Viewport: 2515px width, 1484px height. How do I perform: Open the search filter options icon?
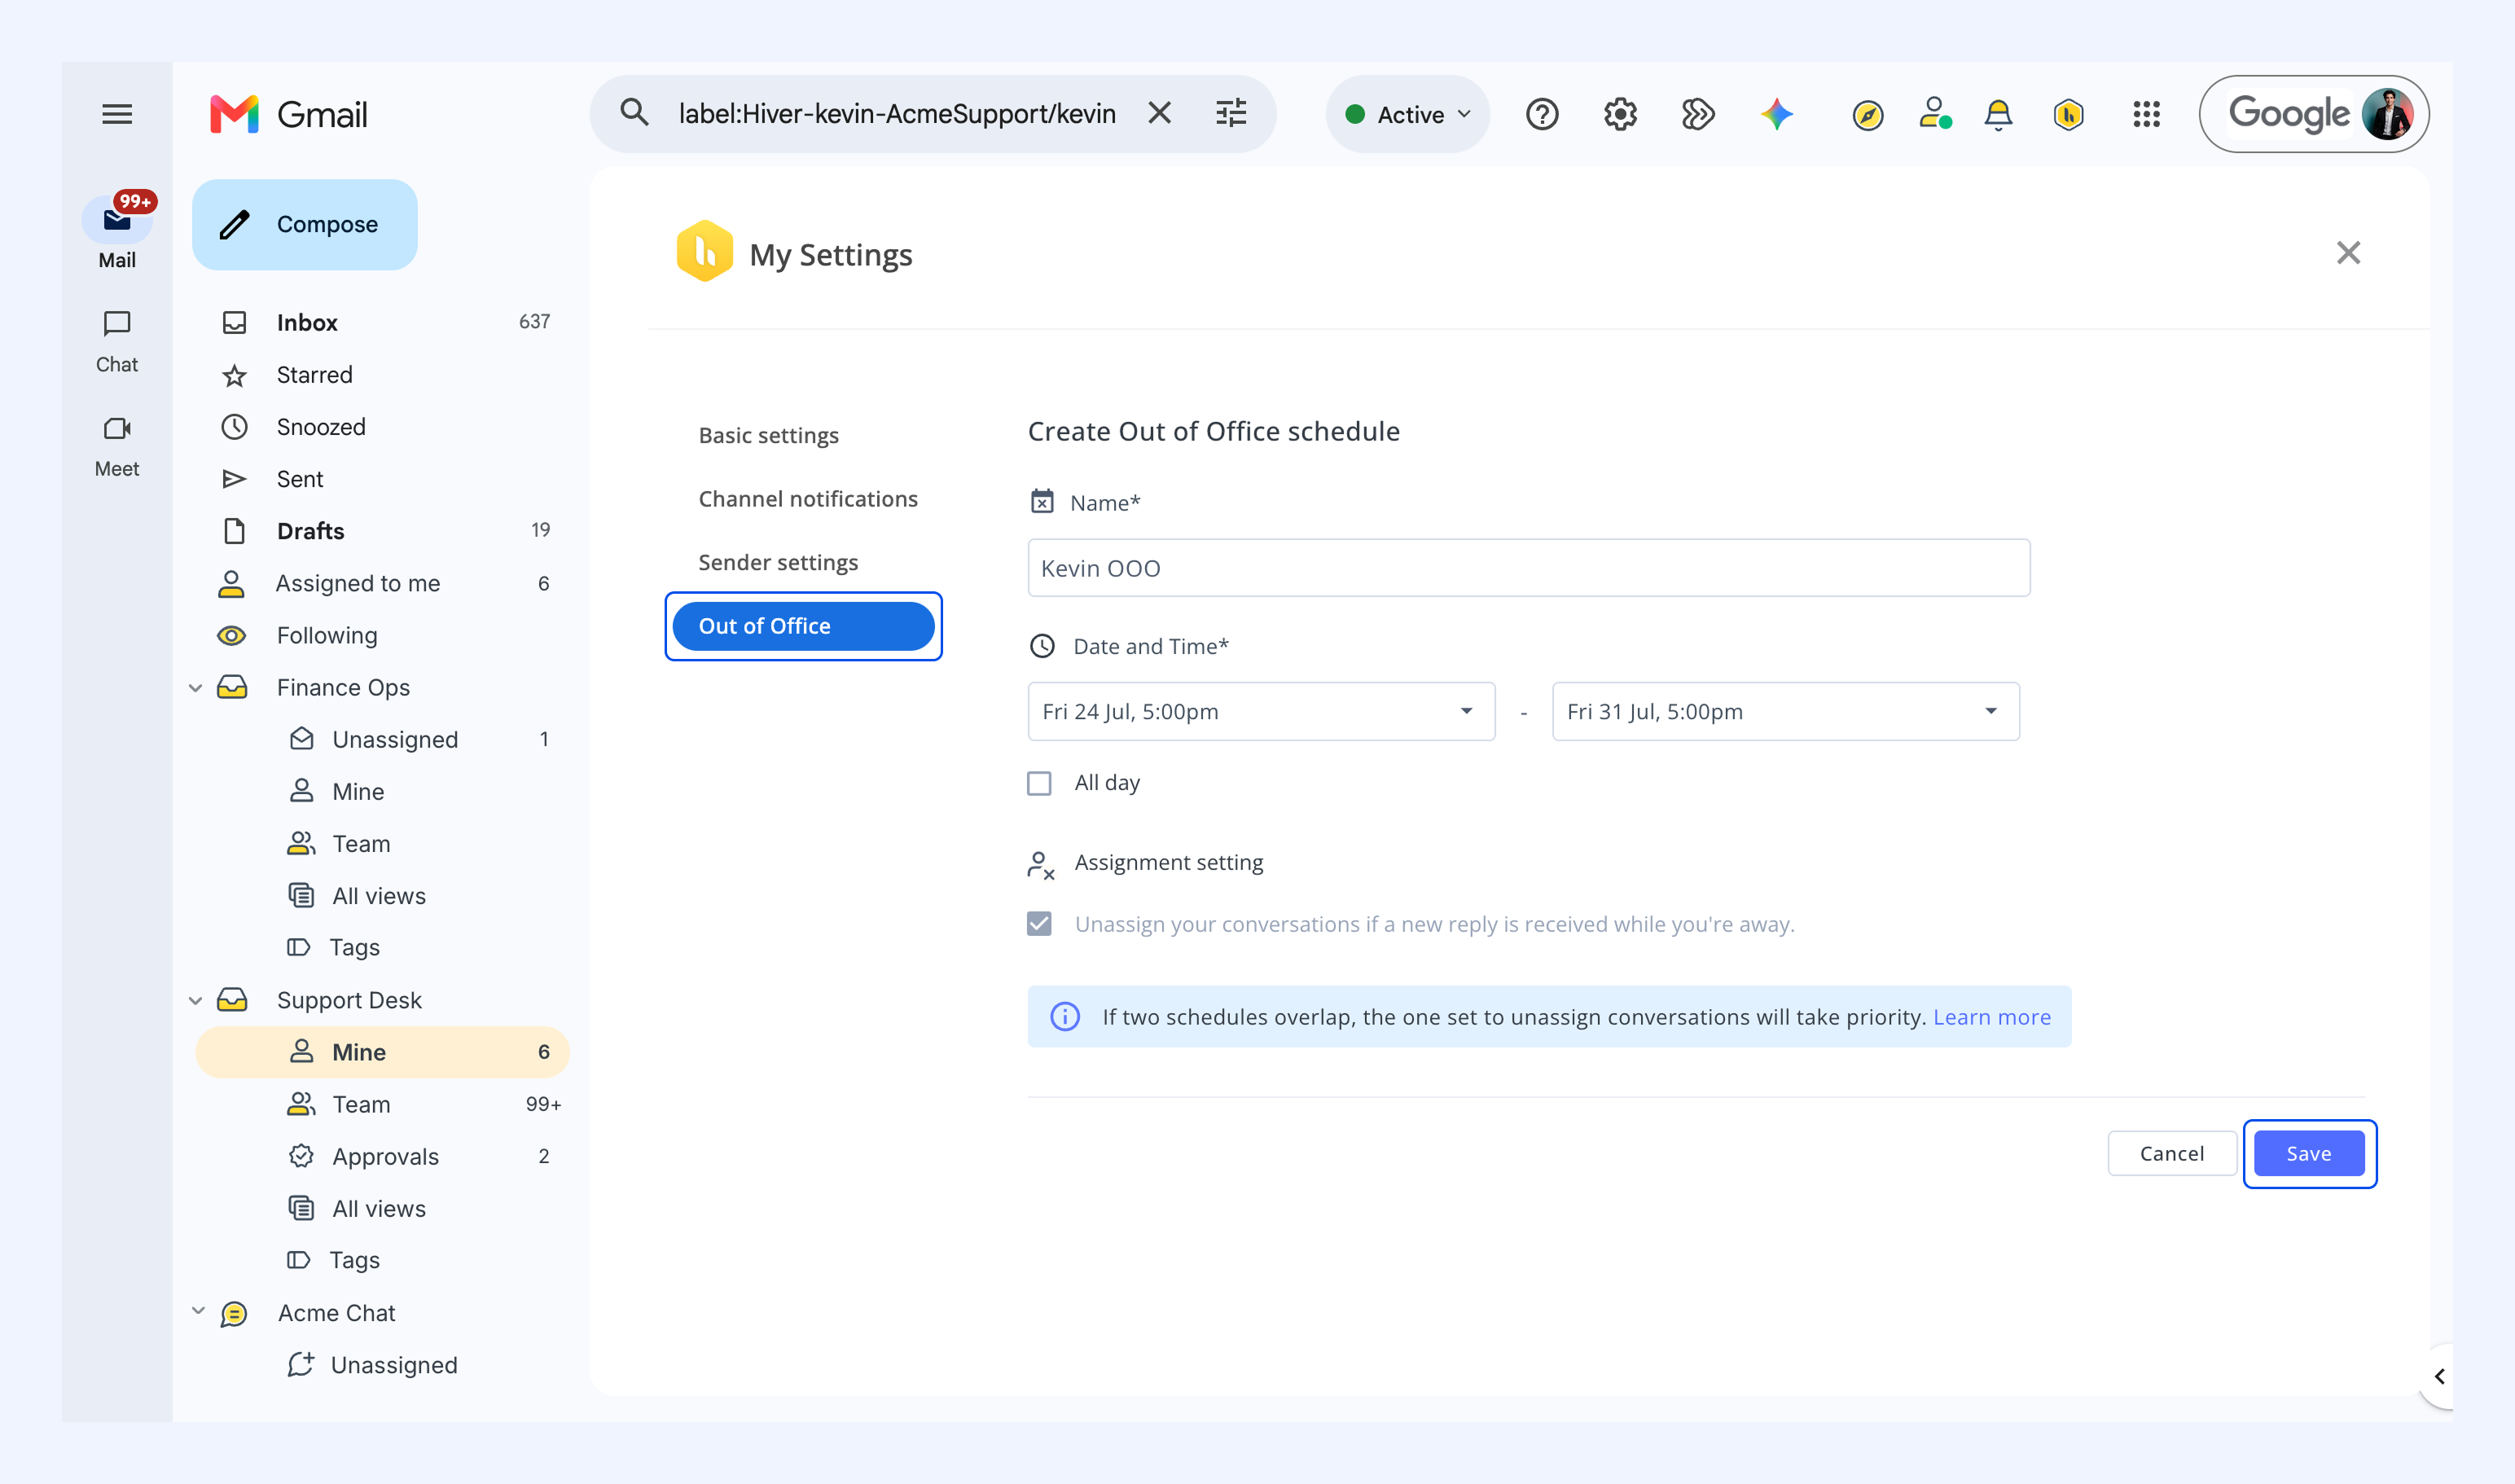point(1231,113)
